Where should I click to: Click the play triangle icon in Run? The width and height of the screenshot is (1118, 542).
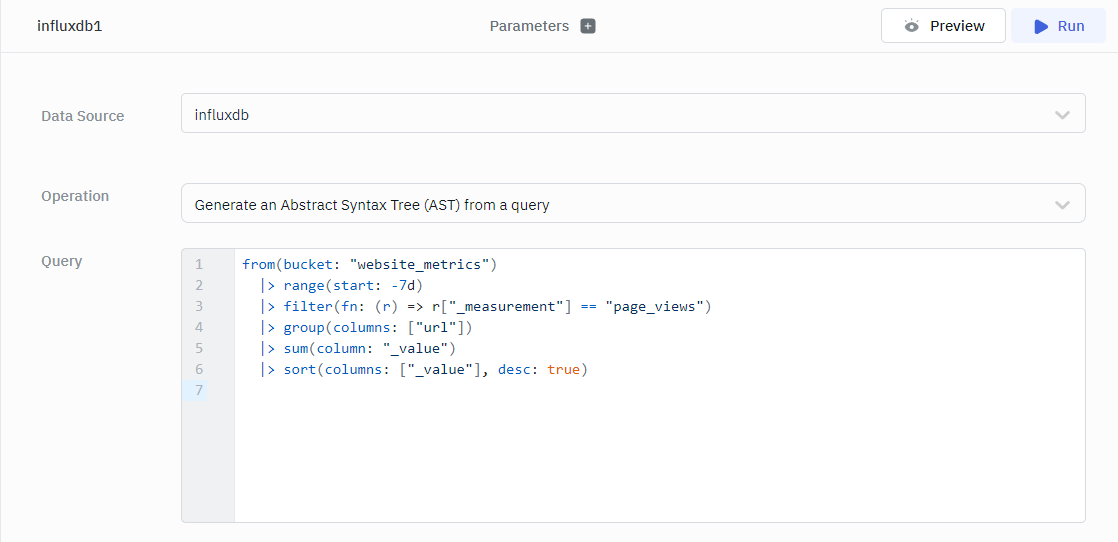pos(1041,26)
